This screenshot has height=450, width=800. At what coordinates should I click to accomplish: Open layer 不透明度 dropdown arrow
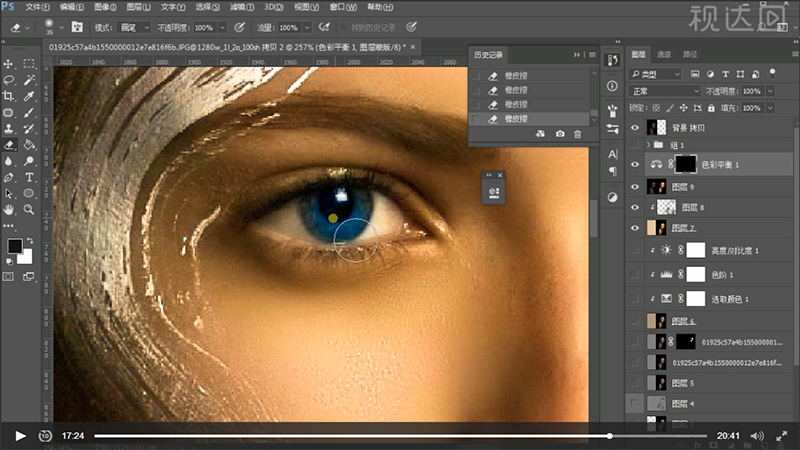pyautogui.click(x=770, y=91)
